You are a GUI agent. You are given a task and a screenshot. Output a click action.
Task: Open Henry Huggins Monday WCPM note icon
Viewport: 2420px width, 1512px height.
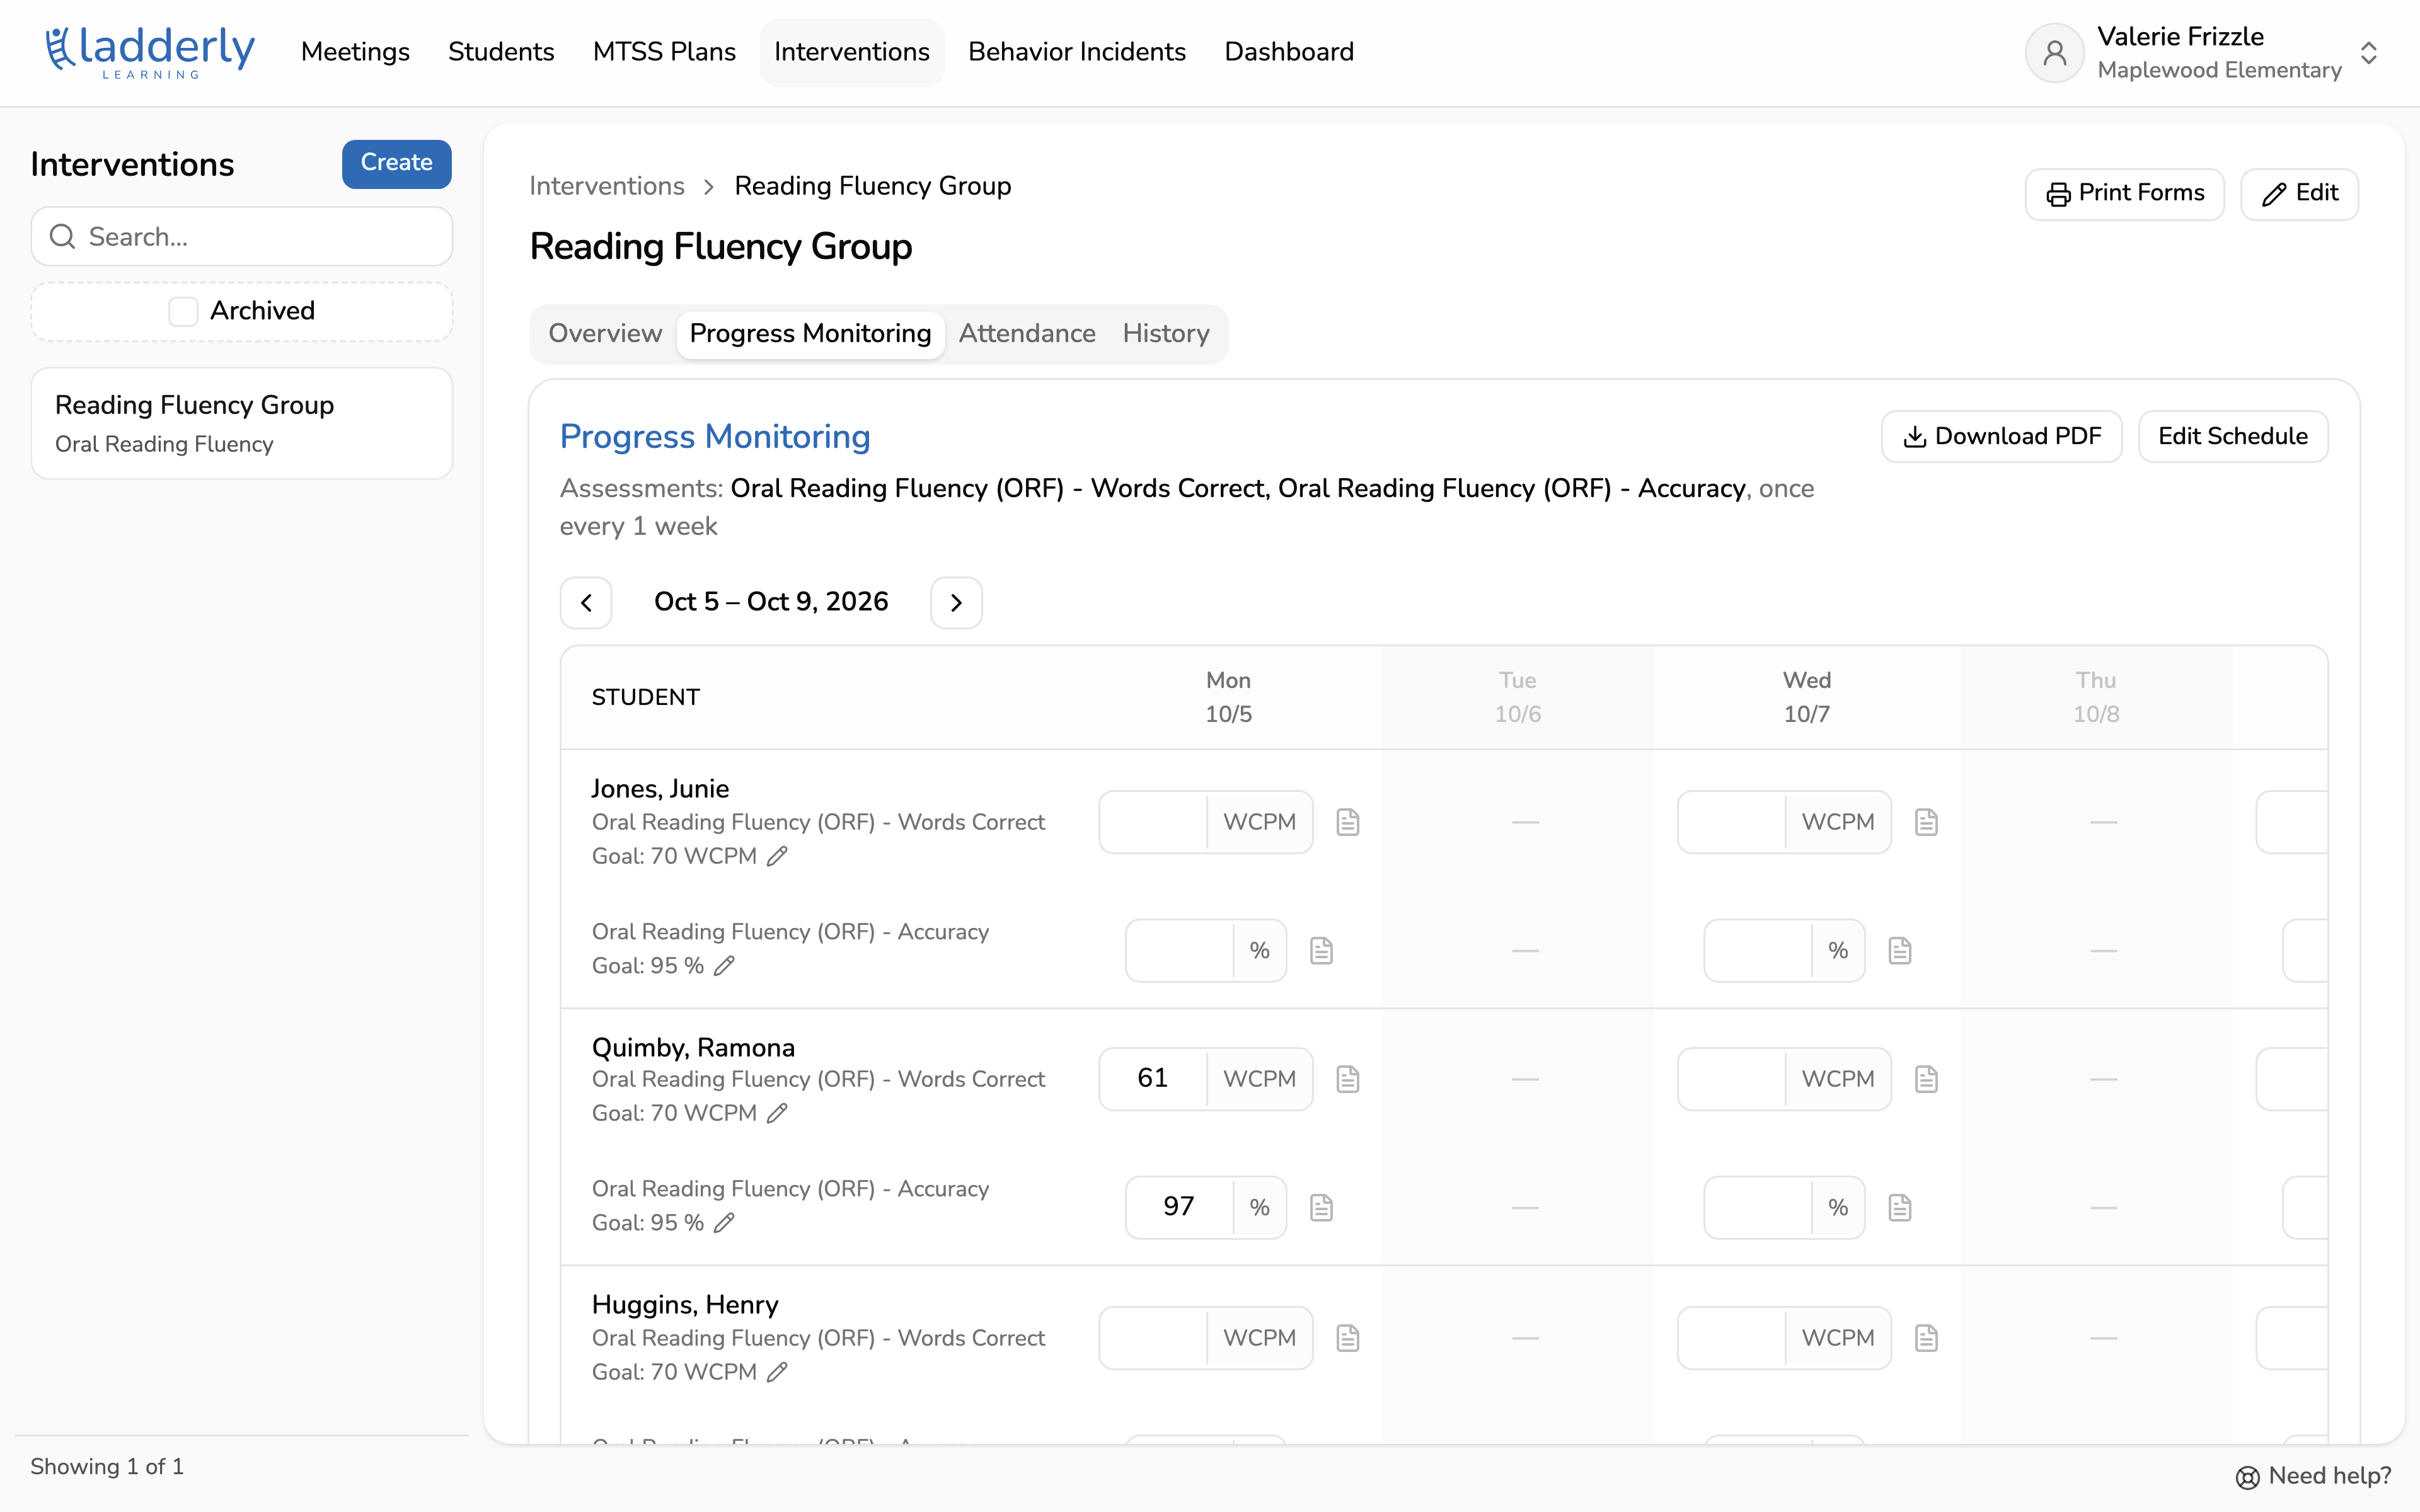click(1348, 1338)
